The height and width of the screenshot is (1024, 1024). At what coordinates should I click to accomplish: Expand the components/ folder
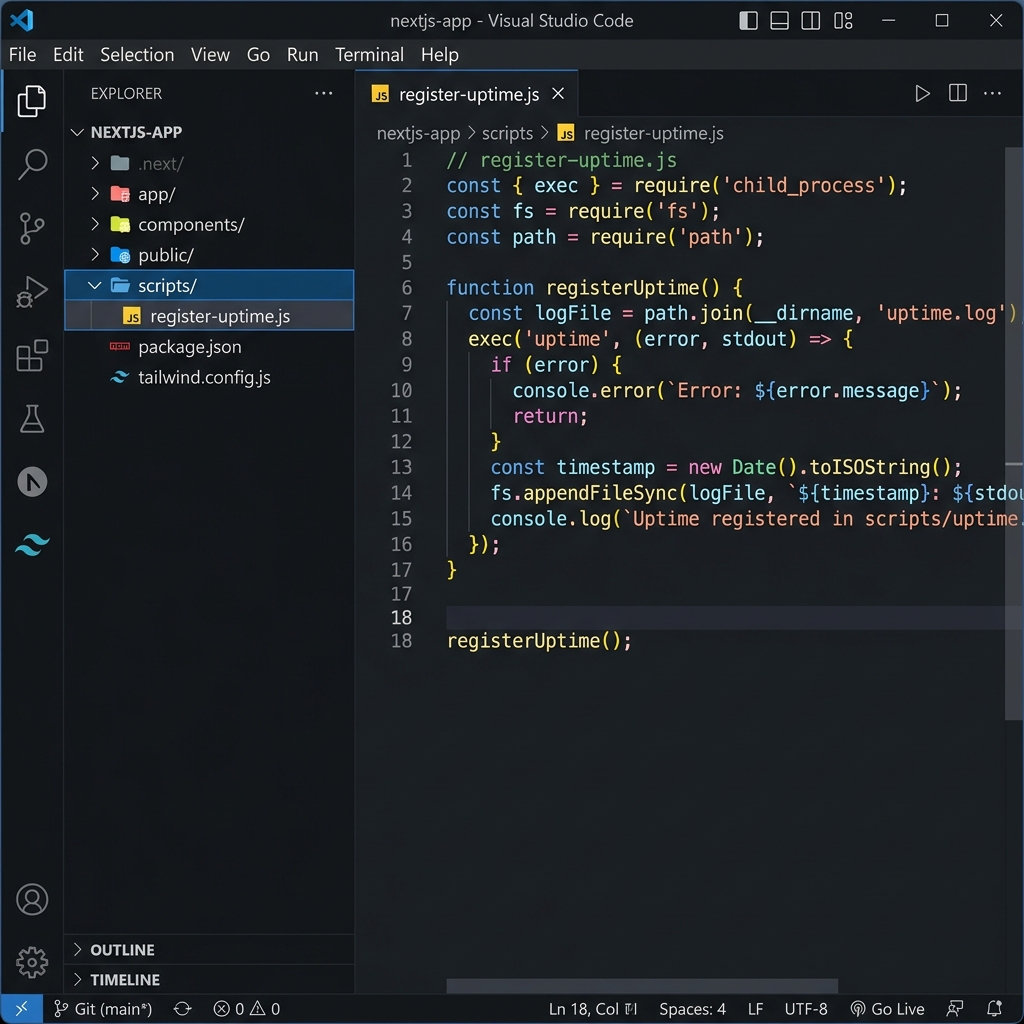tap(95, 224)
